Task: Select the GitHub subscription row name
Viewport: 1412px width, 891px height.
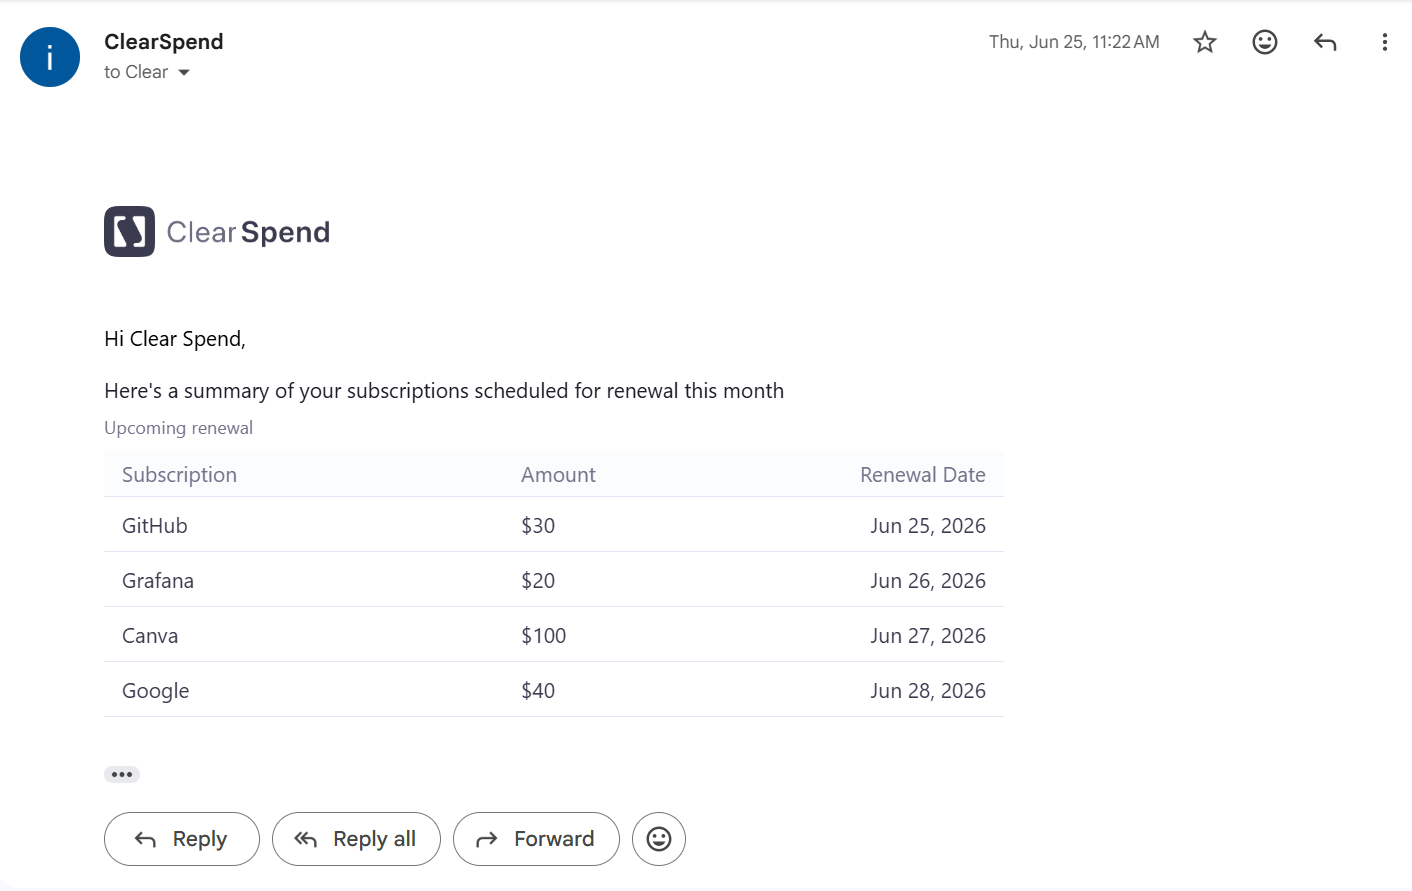Action: [155, 526]
